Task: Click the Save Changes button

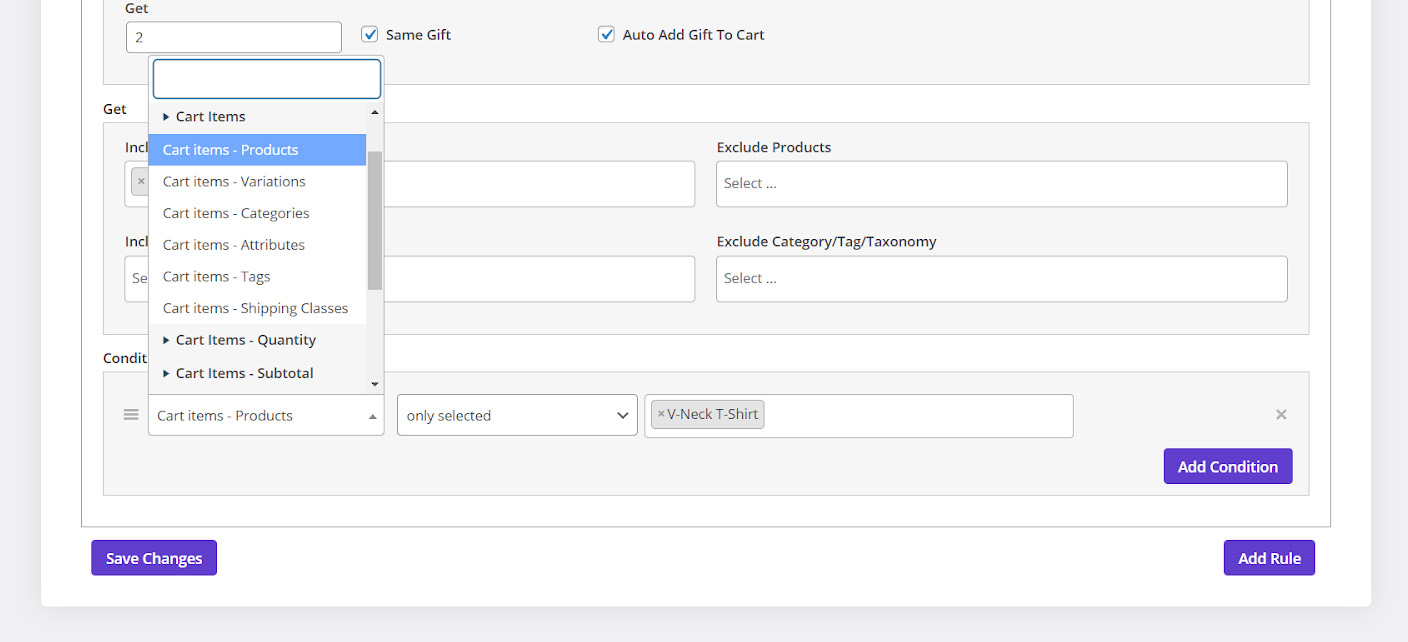Action: (154, 558)
